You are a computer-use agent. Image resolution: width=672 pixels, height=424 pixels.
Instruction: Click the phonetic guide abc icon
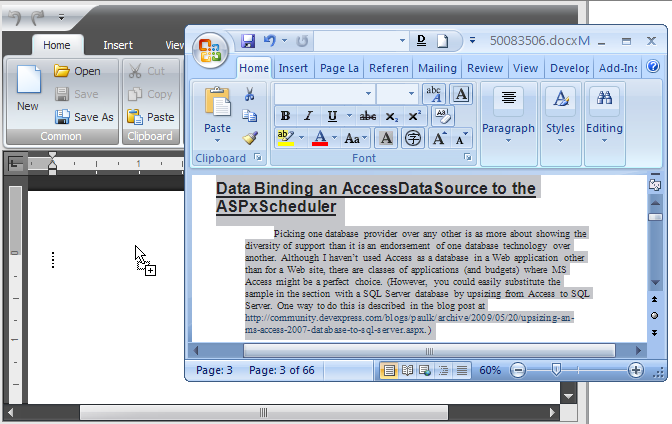434,94
